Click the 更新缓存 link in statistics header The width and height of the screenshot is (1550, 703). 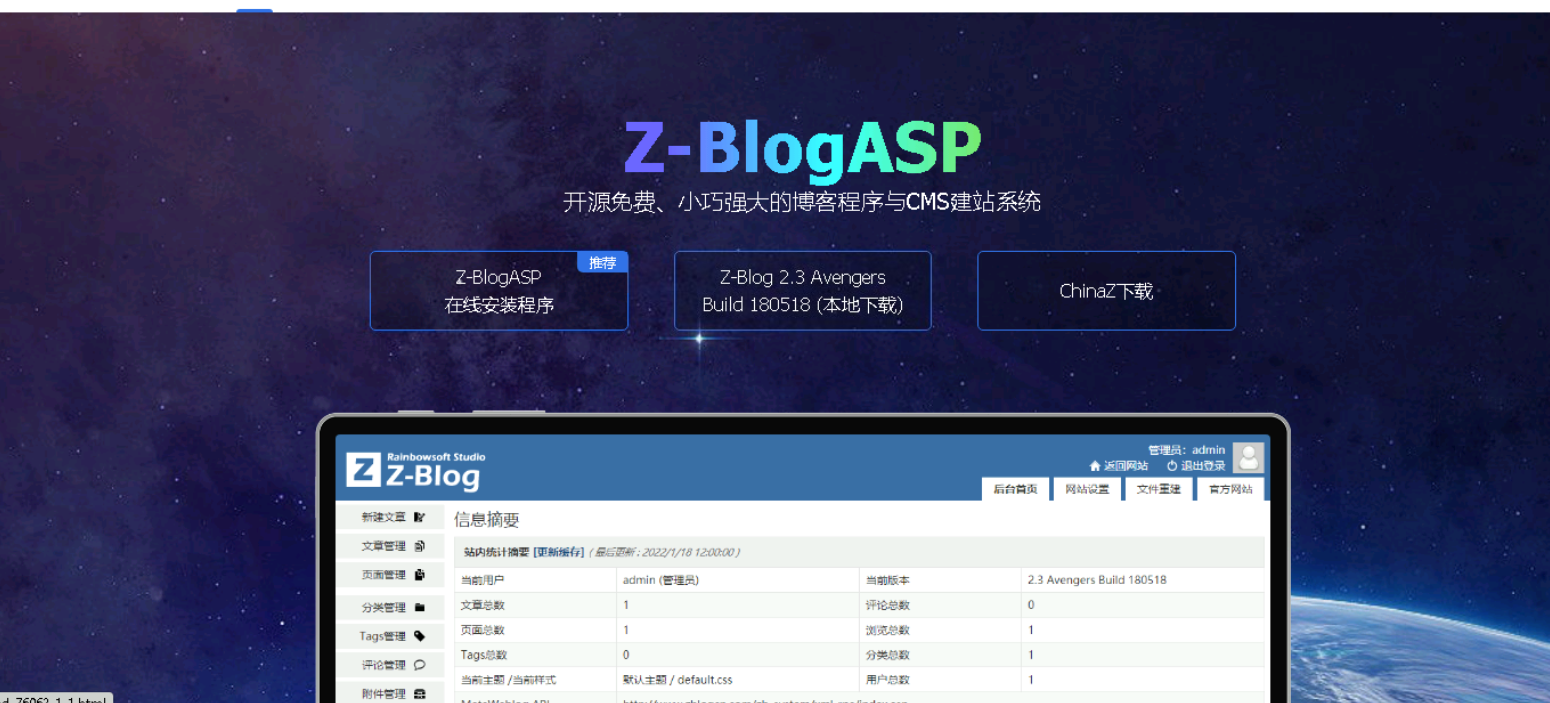559,552
